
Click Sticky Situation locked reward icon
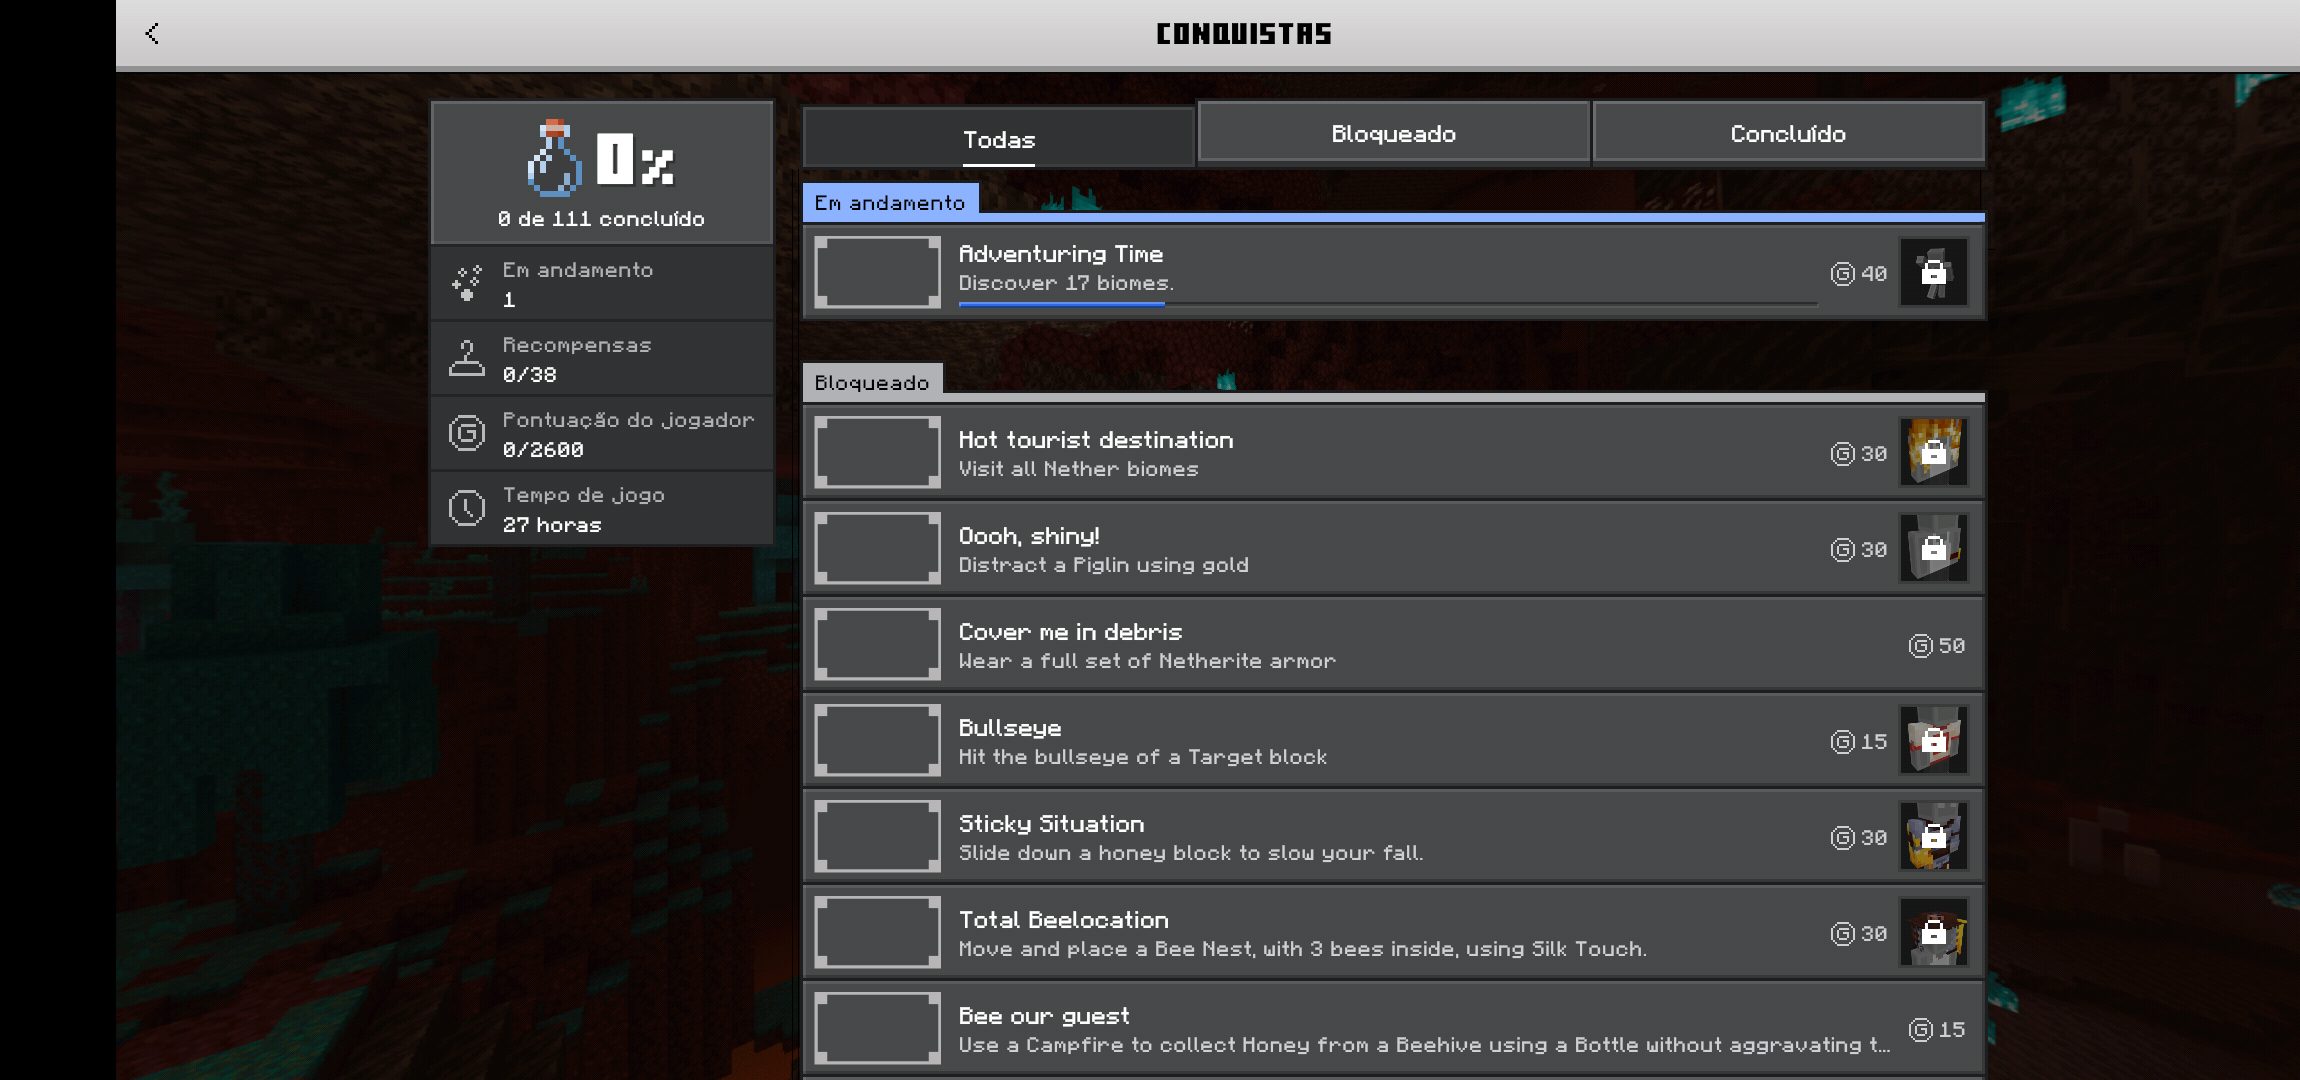(x=1933, y=836)
